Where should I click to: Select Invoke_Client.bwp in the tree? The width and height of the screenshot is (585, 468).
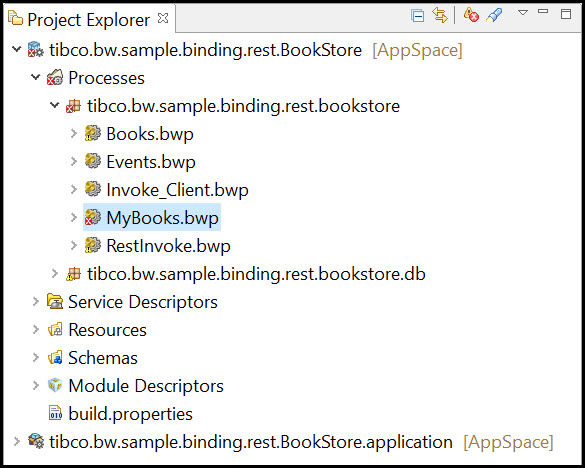[x=178, y=190]
